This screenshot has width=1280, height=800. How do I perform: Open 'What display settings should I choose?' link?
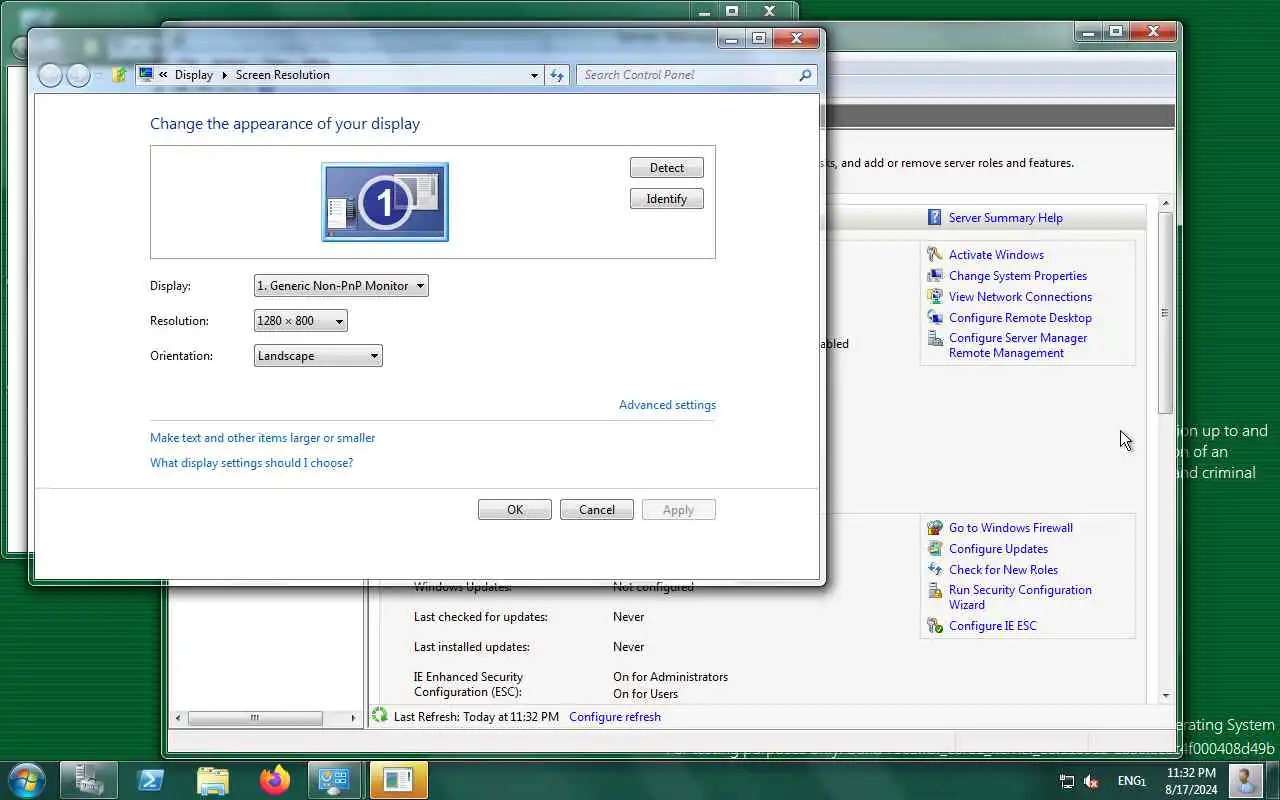251,463
